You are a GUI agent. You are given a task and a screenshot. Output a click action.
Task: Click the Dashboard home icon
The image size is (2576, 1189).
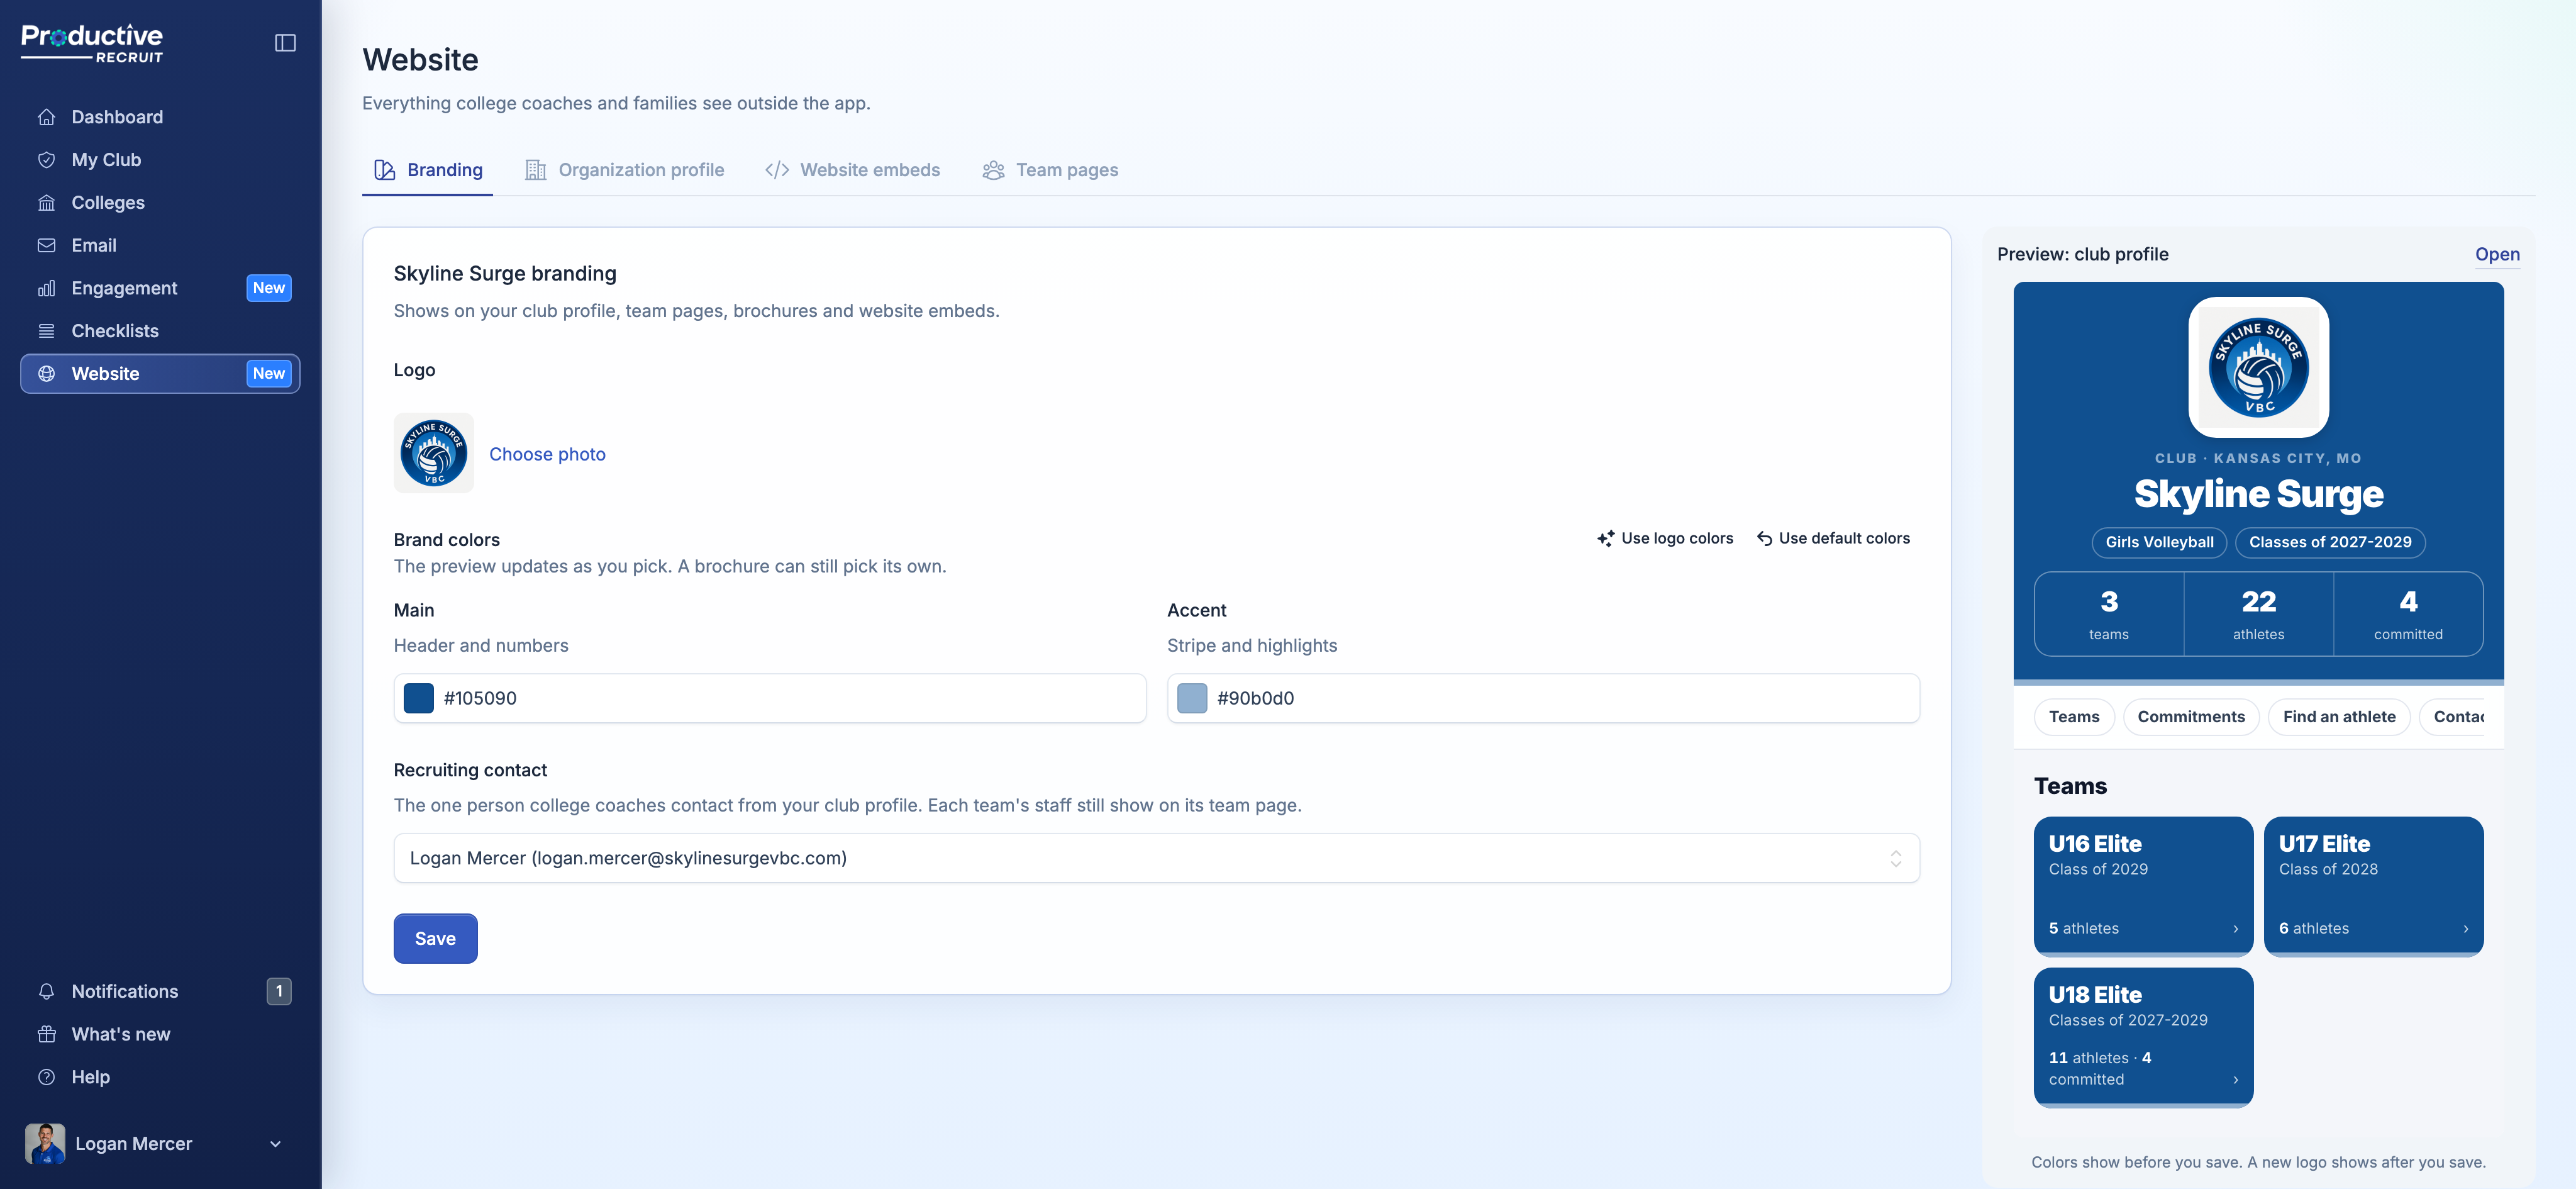coord(46,117)
